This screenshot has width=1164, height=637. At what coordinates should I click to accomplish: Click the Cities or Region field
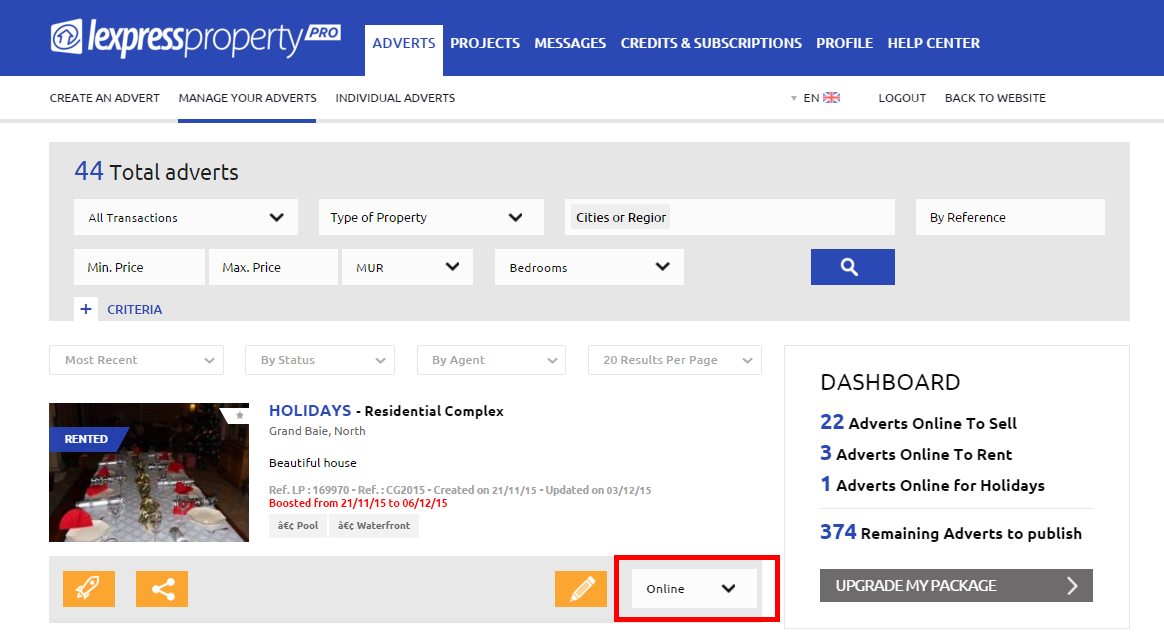click(730, 217)
